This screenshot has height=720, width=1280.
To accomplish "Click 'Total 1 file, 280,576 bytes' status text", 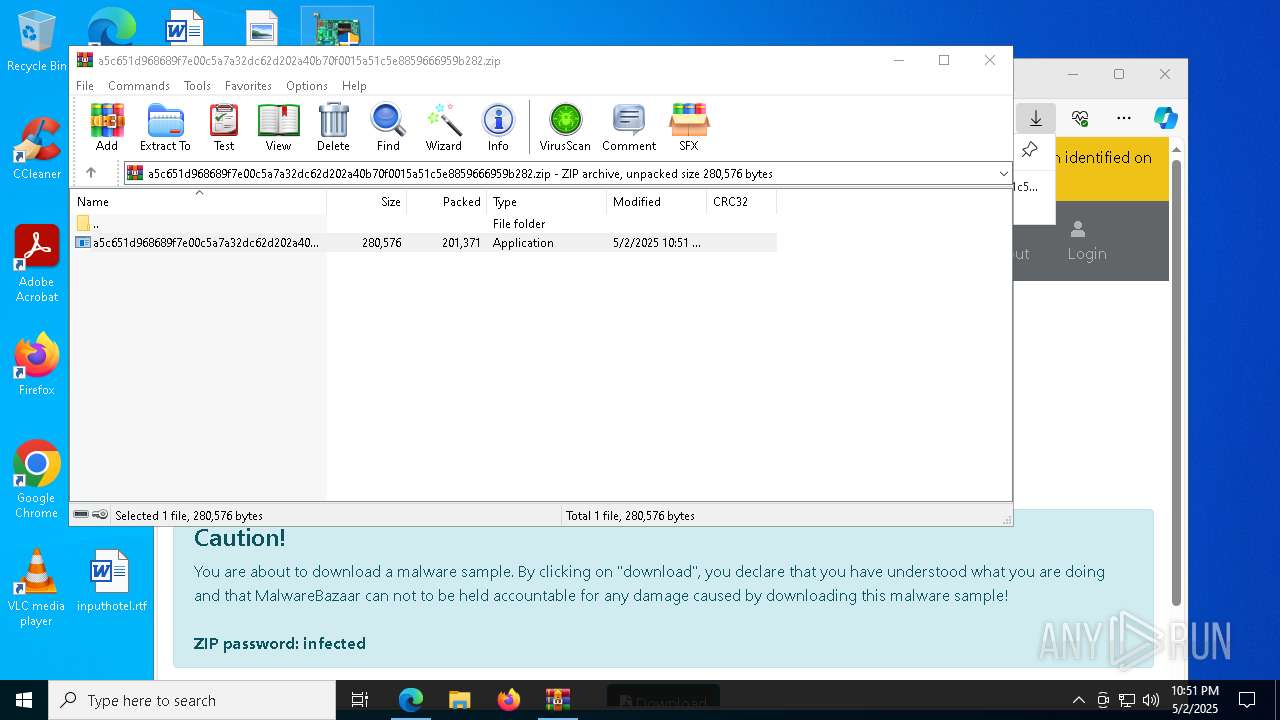I will coord(630,516).
